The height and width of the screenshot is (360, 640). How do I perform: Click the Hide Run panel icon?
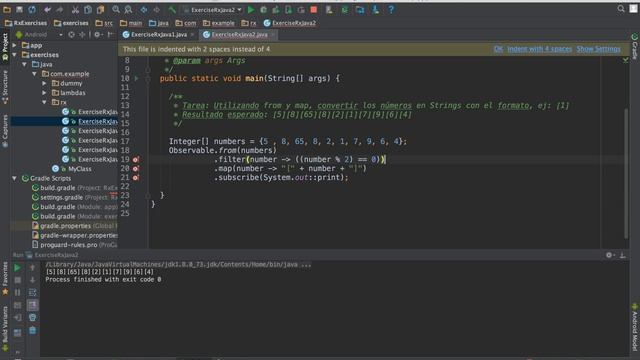623,255
